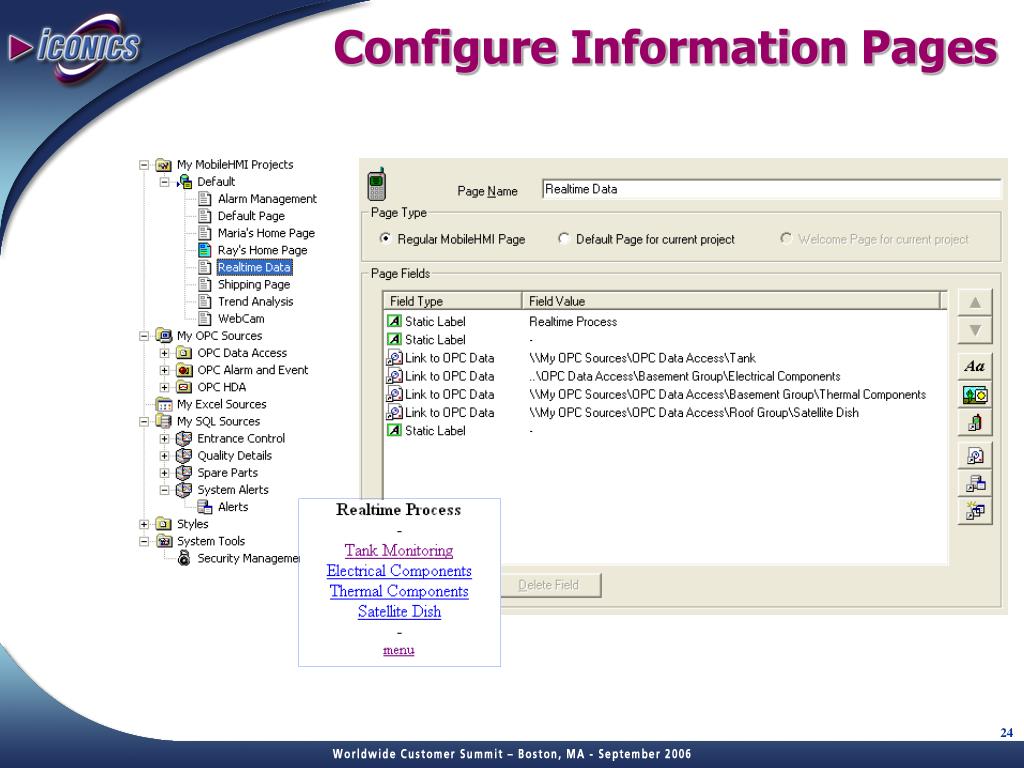Select row with Basement Group\Thermal Components value
The image size is (1024, 768).
coord(665,394)
